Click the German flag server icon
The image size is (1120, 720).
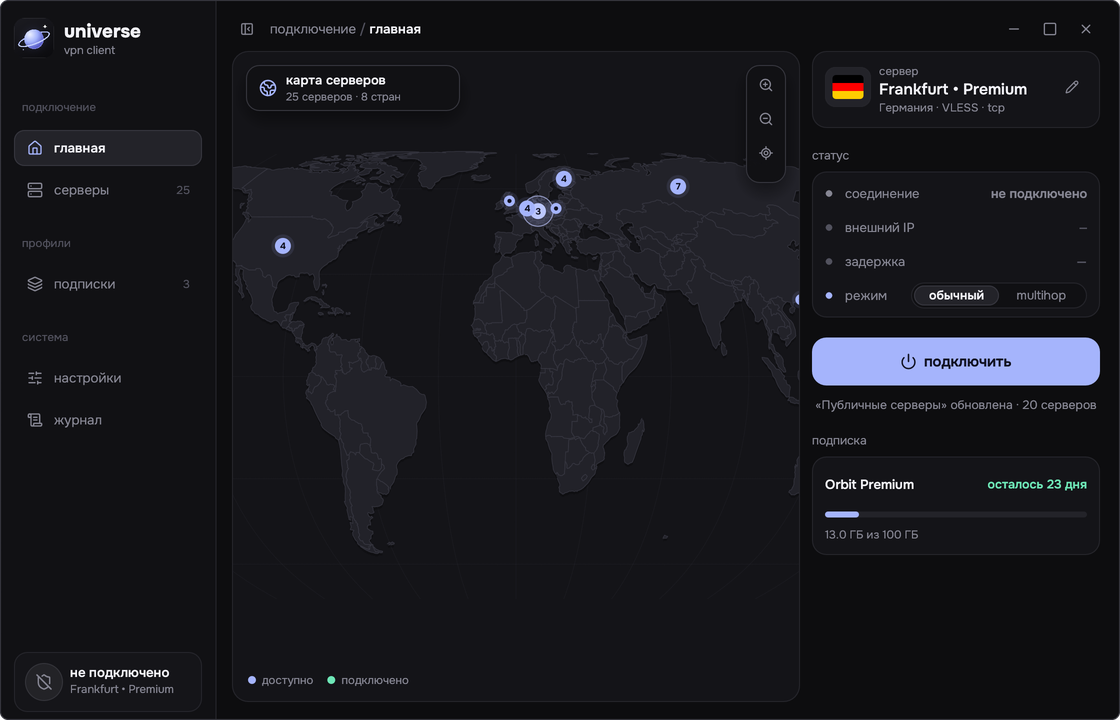pyautogui.click(x=848, y=87)
